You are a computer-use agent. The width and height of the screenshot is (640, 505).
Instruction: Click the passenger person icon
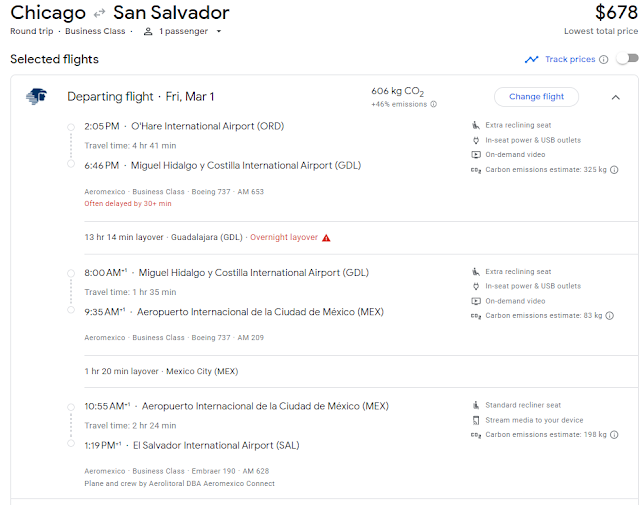(x=148, y=31)
